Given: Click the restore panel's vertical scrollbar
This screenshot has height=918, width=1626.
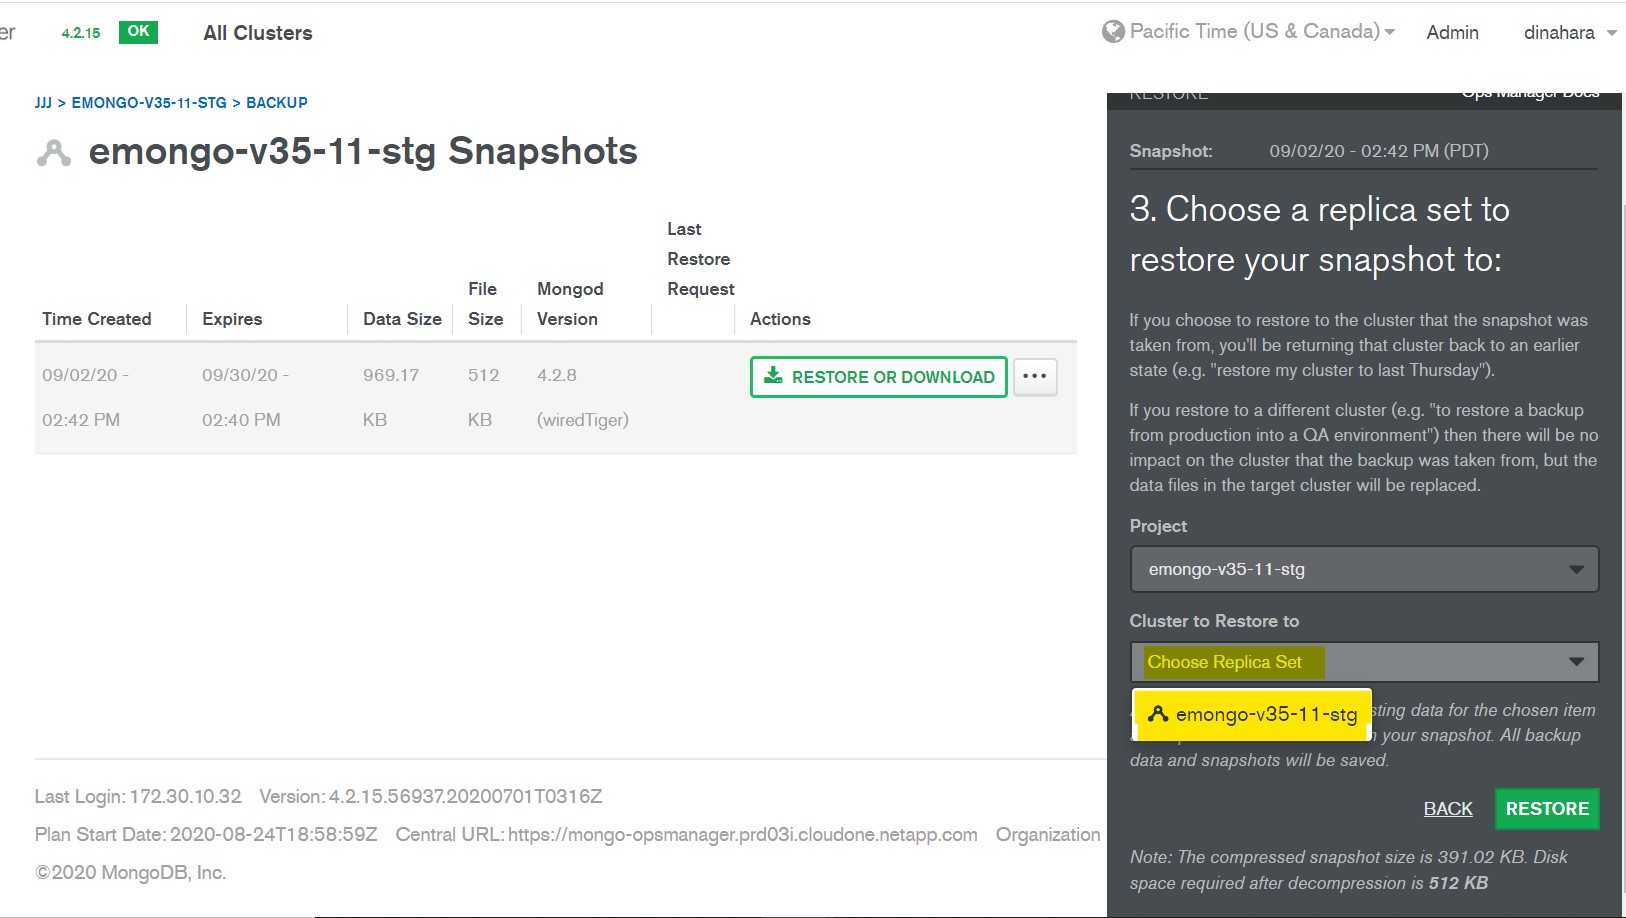Looking at the screenshot, I should tap(1622, 500).
